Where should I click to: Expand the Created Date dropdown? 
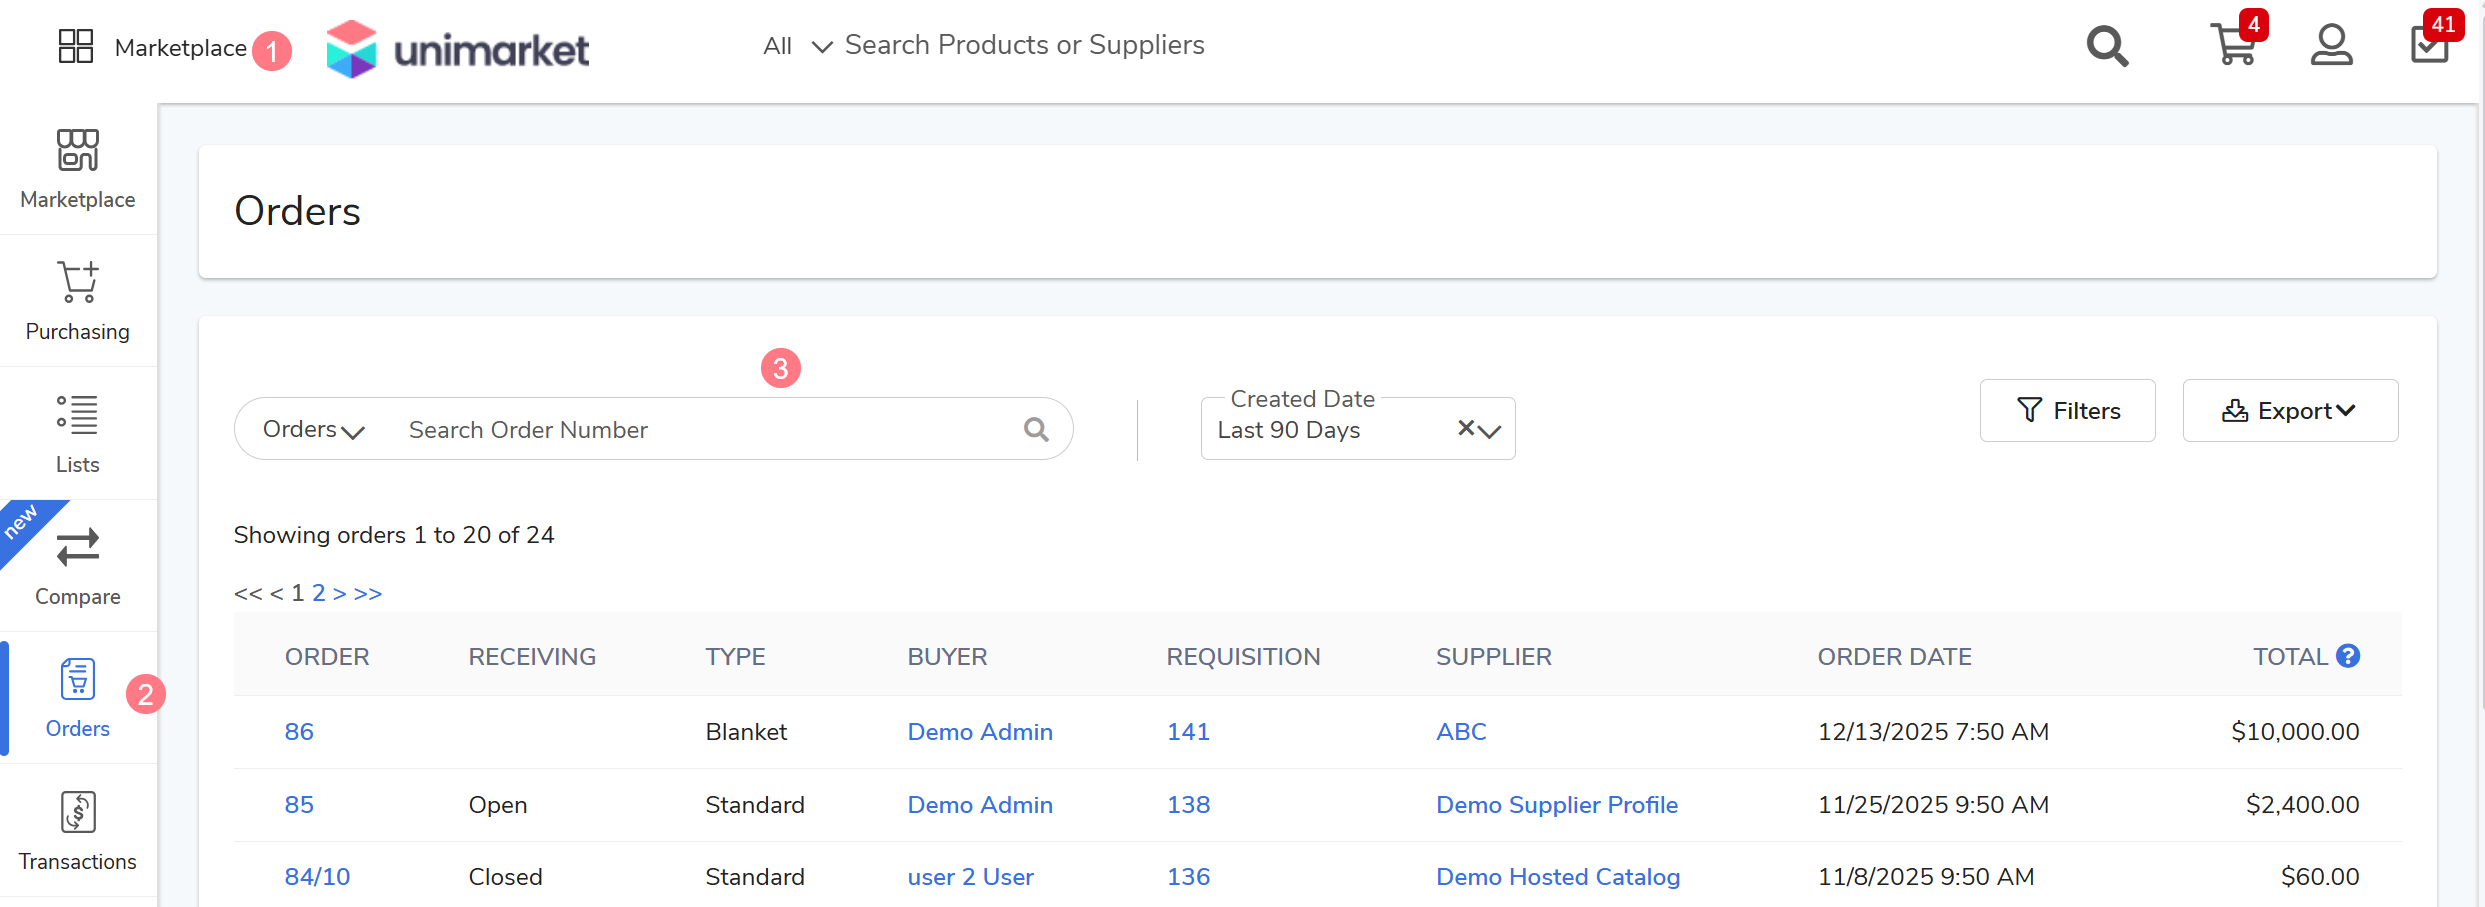click(1490, 431)
